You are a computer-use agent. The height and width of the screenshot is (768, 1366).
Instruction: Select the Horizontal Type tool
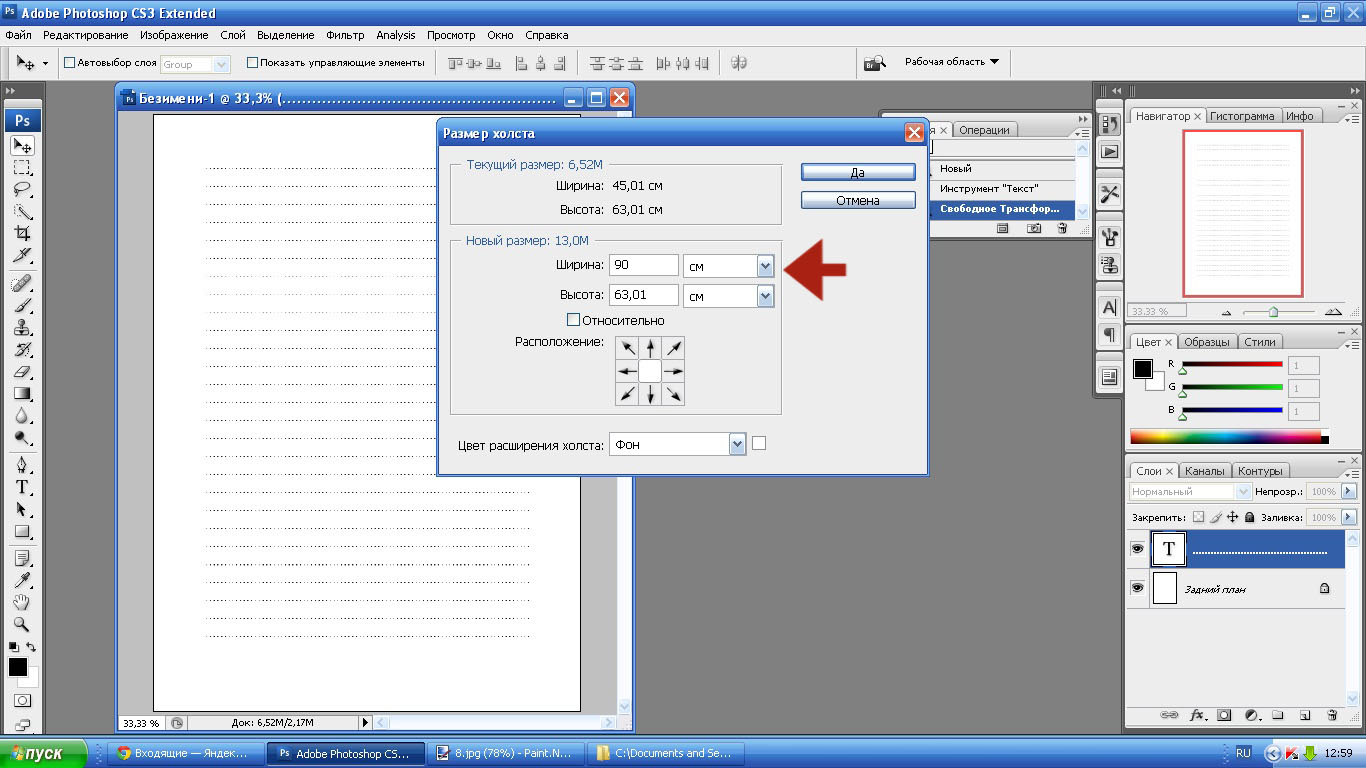[x=22, y=487]
